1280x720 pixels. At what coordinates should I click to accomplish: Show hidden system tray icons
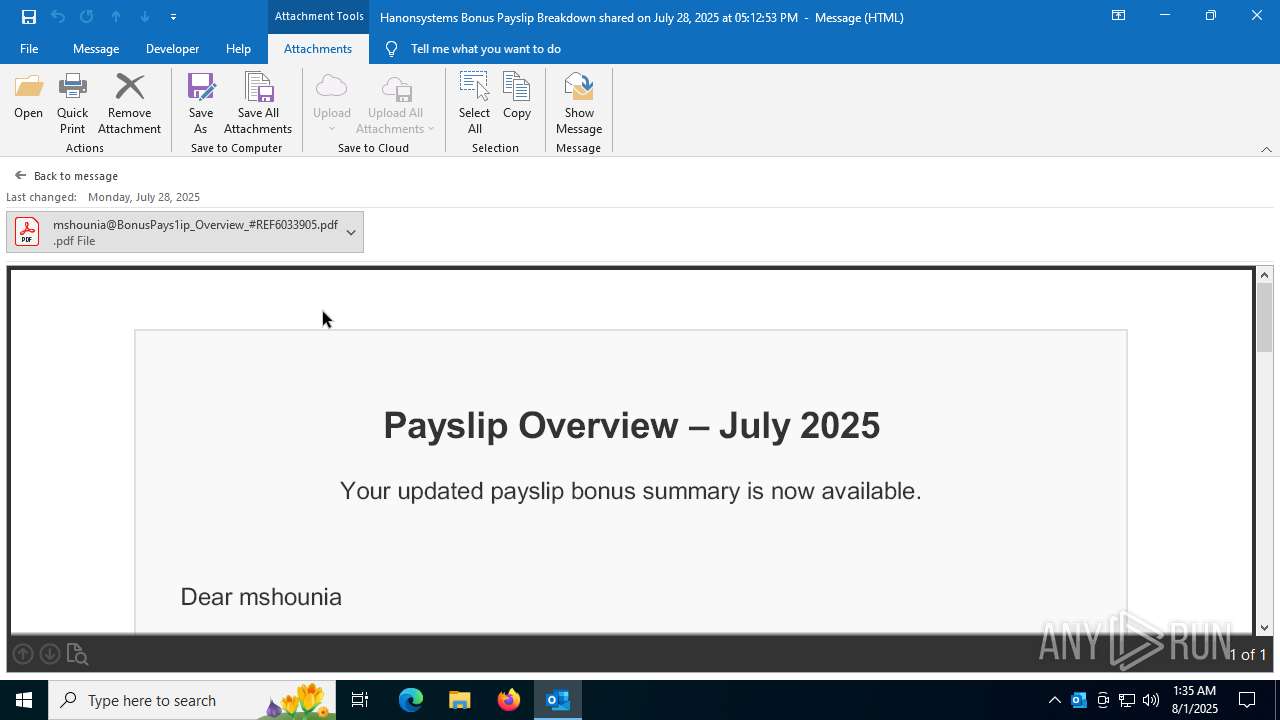[1054, 700]
